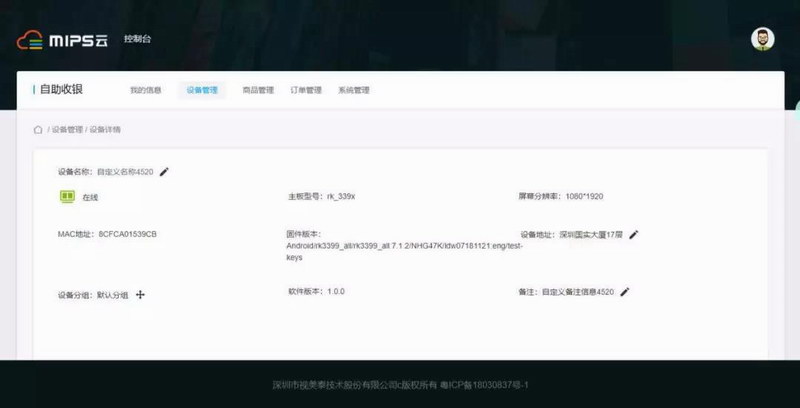
Task: Click 设备详情 breadcrumb item
Action: coord(105,130)
